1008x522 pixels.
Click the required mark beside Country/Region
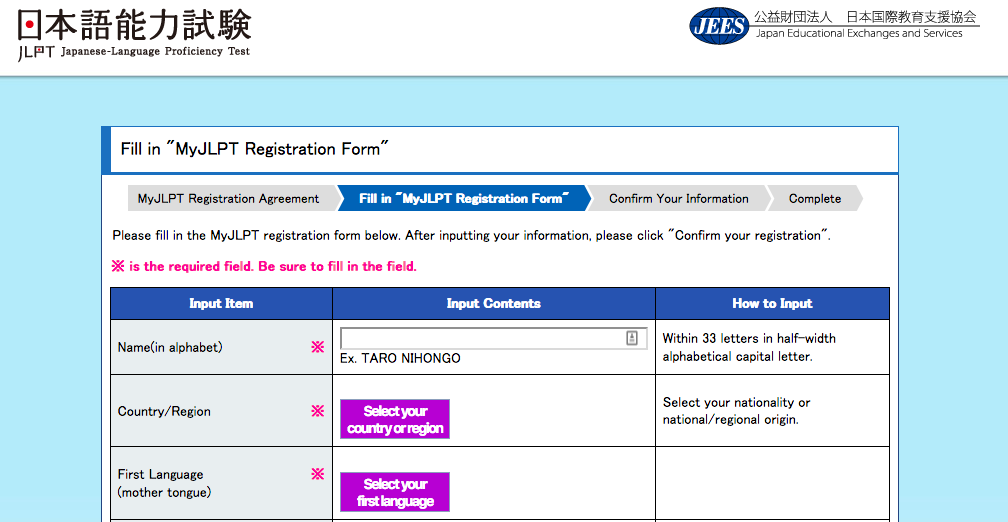[x=318, y=411]
